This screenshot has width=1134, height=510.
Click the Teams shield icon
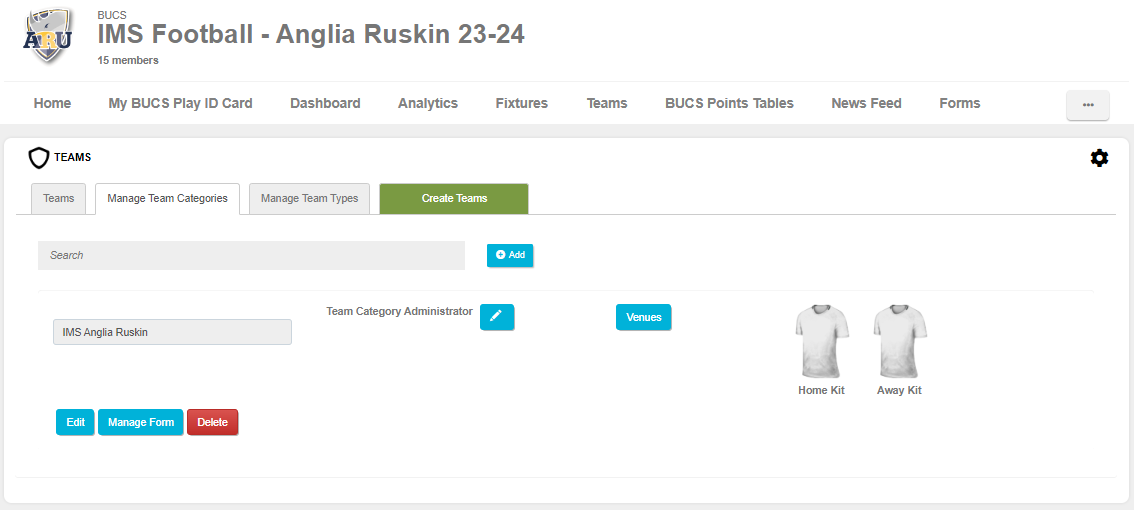39,158
